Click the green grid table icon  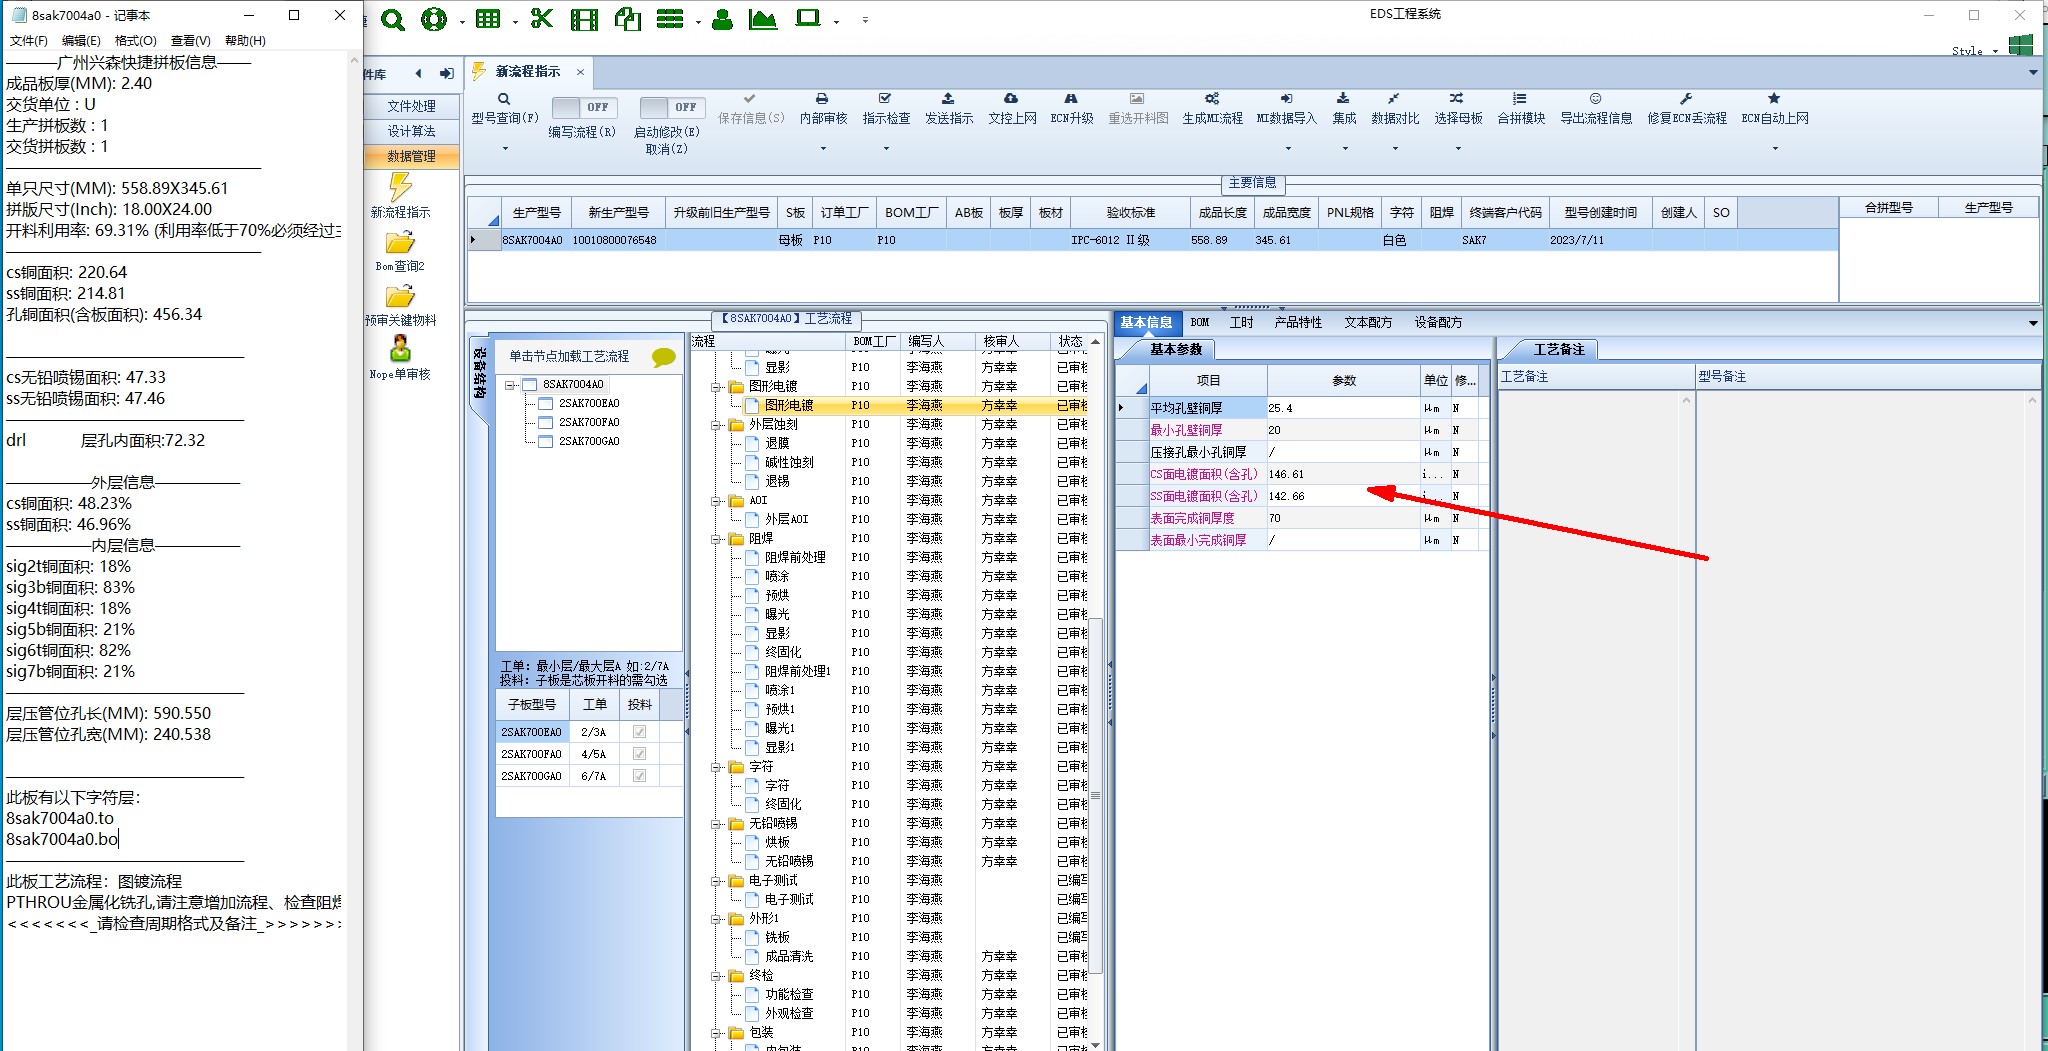coord(488,19)
